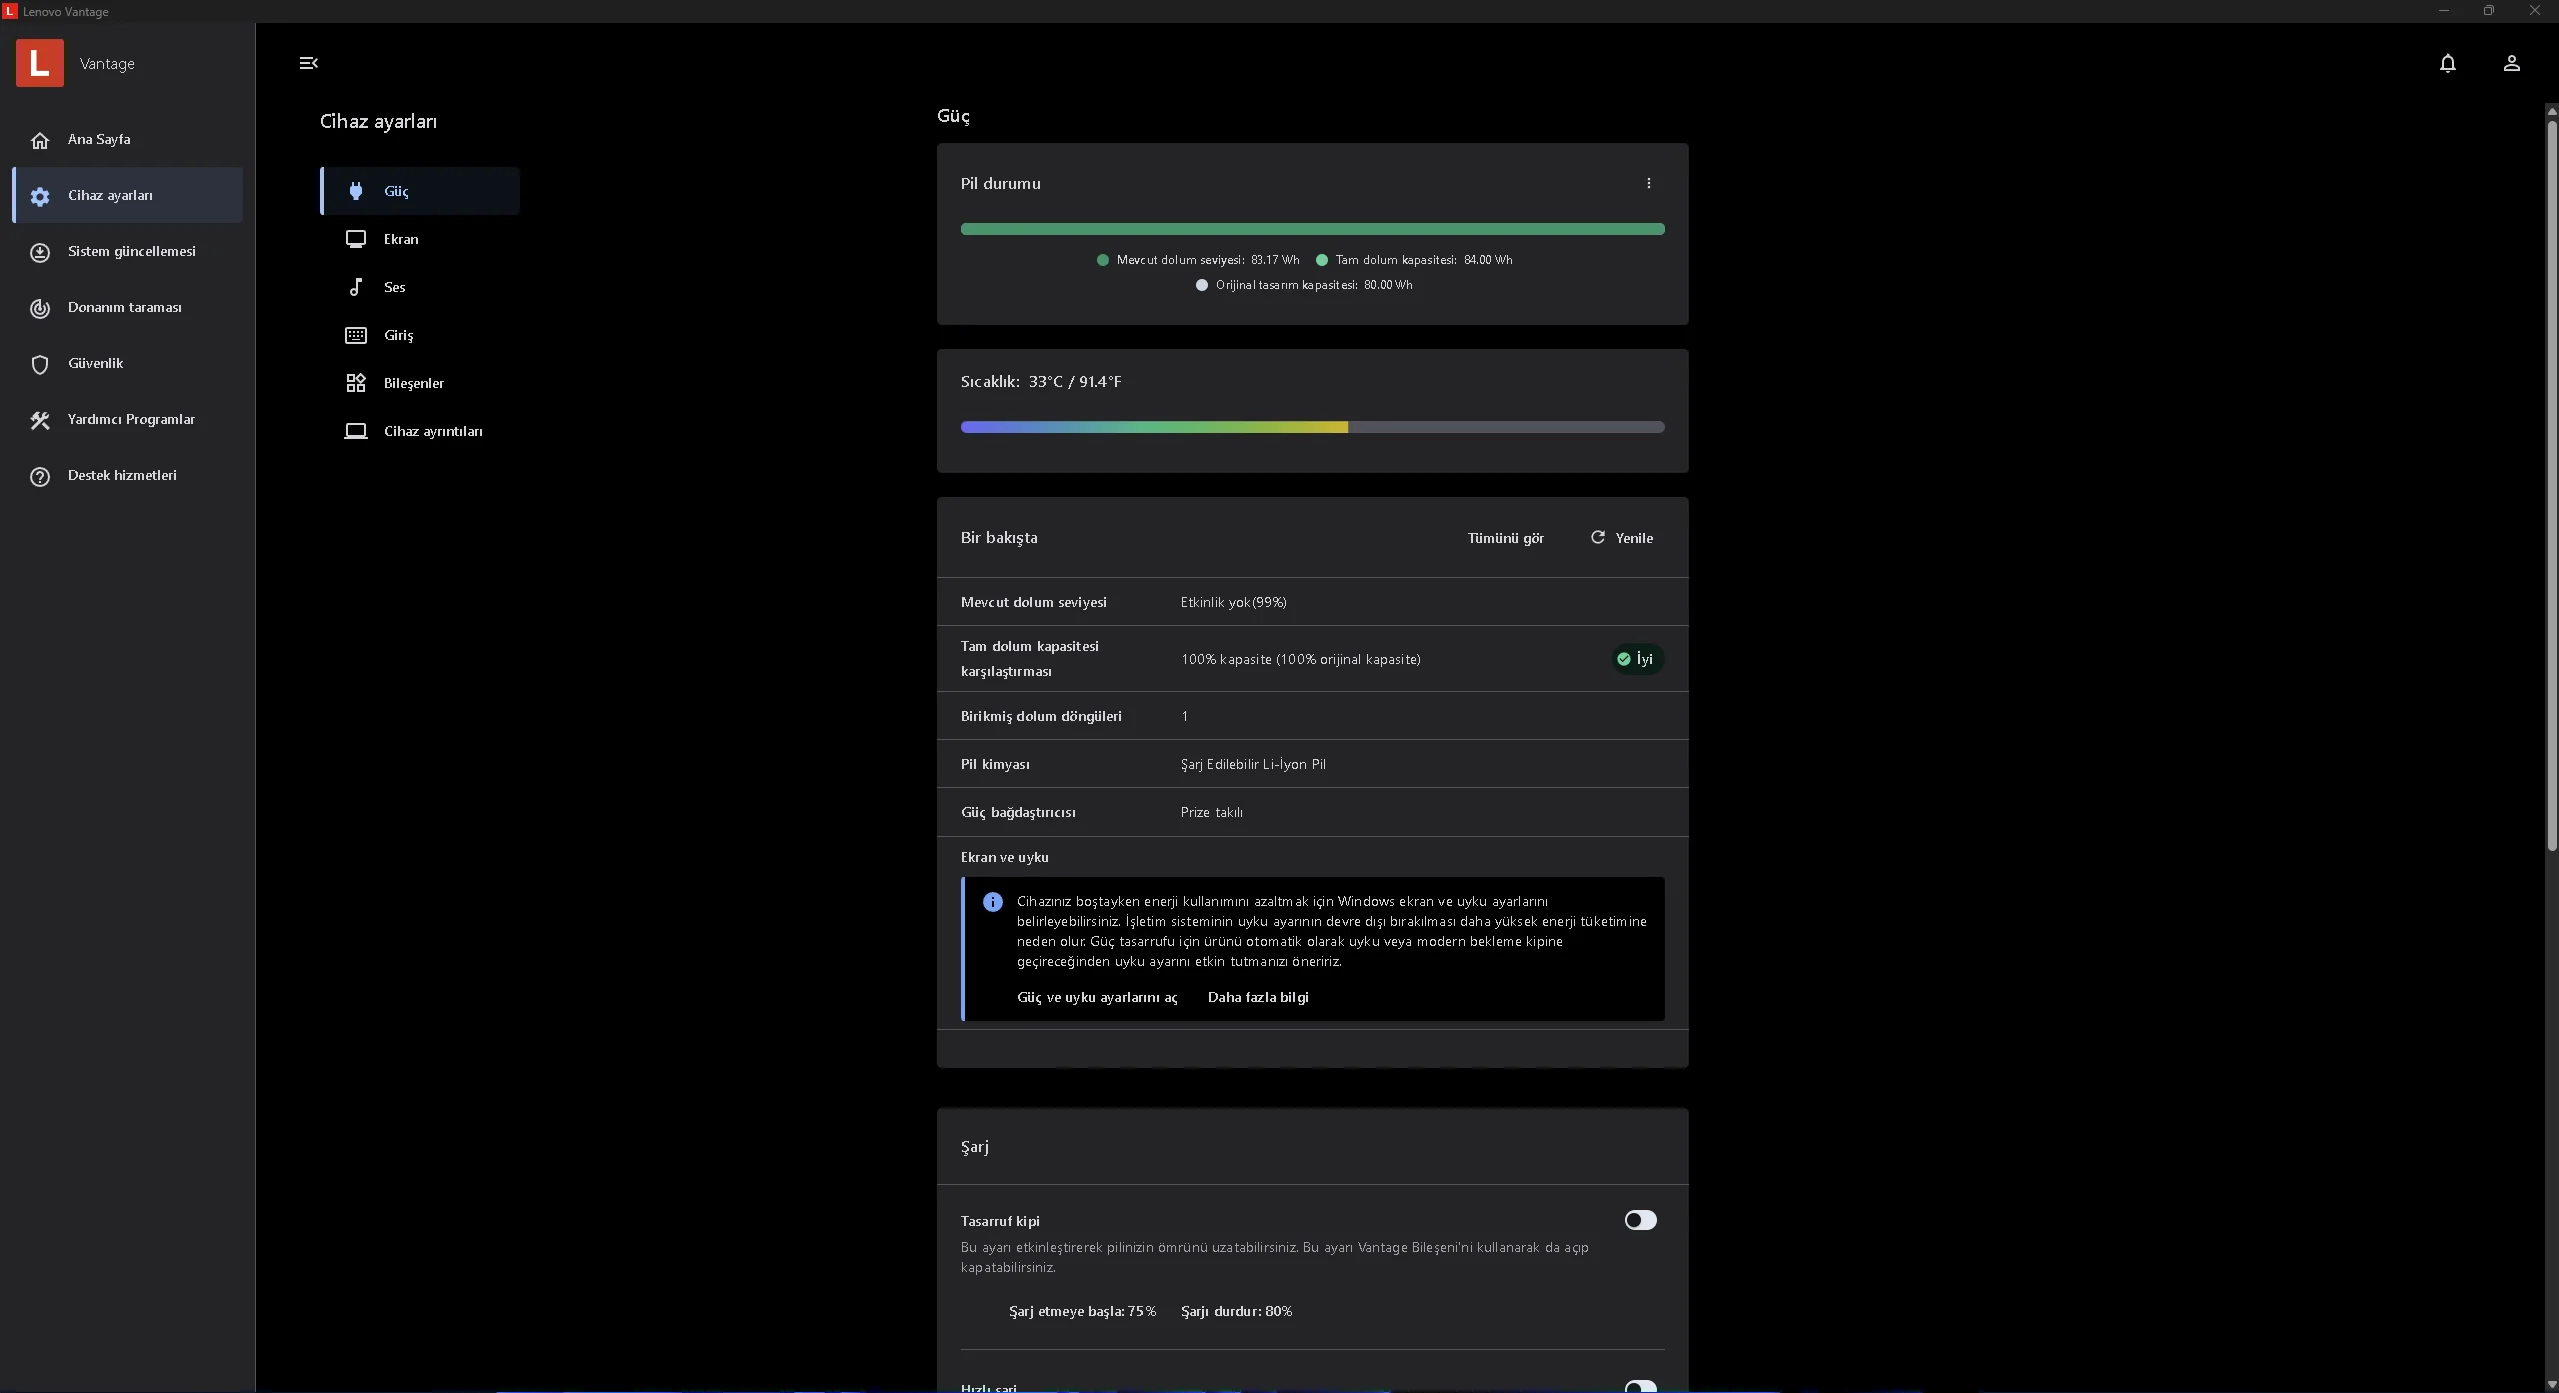This screenshot has width=2559, height=1393.
Task: Open Pil durumu three-dot options menu
Action: [x=1648, y=183]
